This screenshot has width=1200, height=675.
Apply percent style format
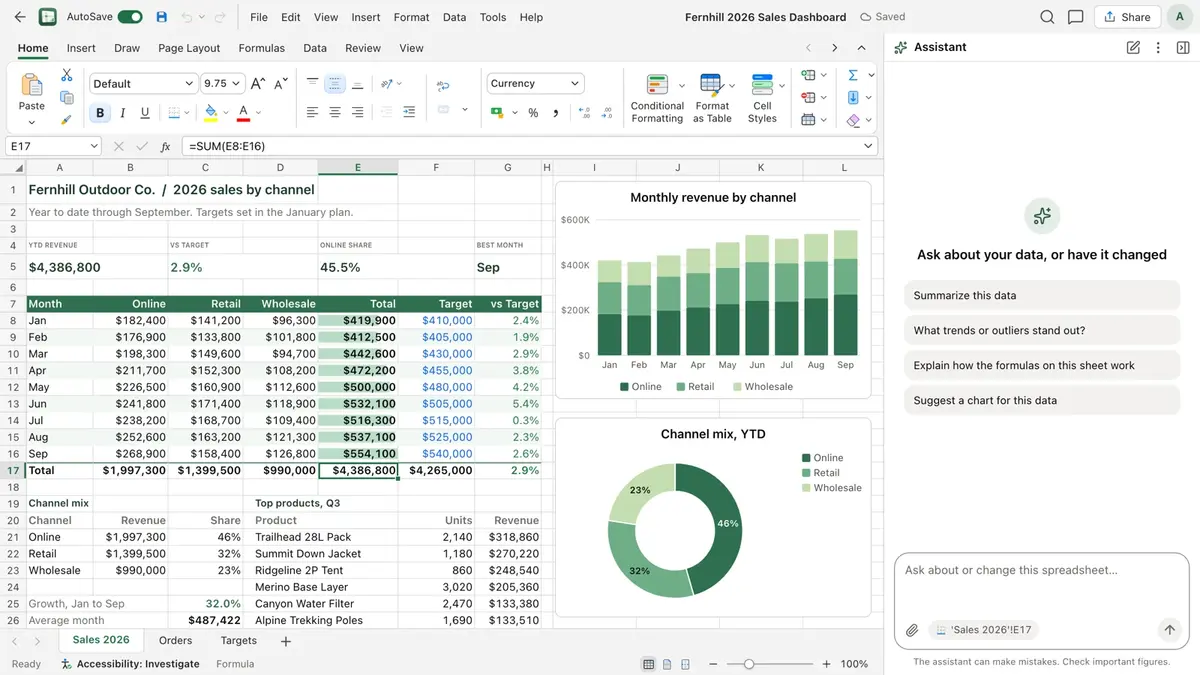point(533,113)
